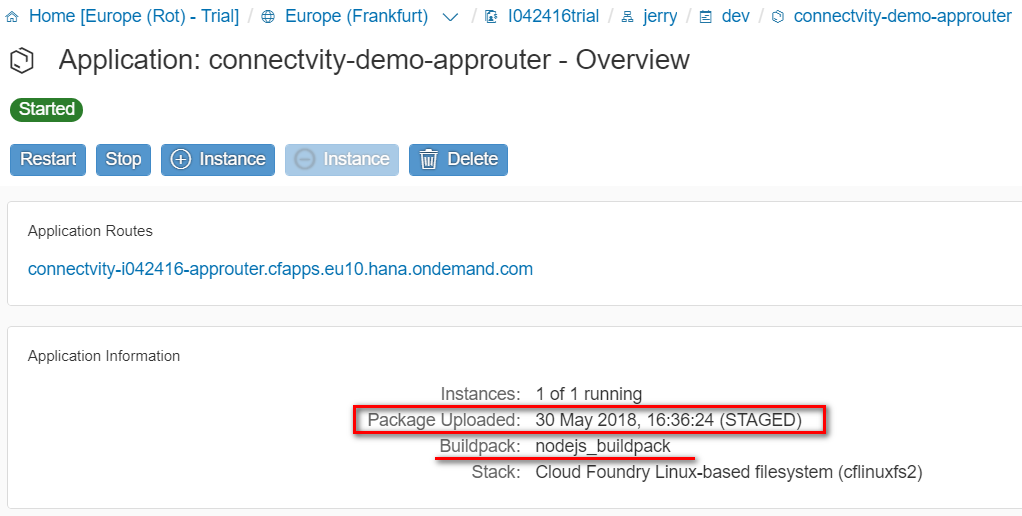The height and width of the screenshot is (516, 1022).
Task: Delete the application
Action: point(458,160)
